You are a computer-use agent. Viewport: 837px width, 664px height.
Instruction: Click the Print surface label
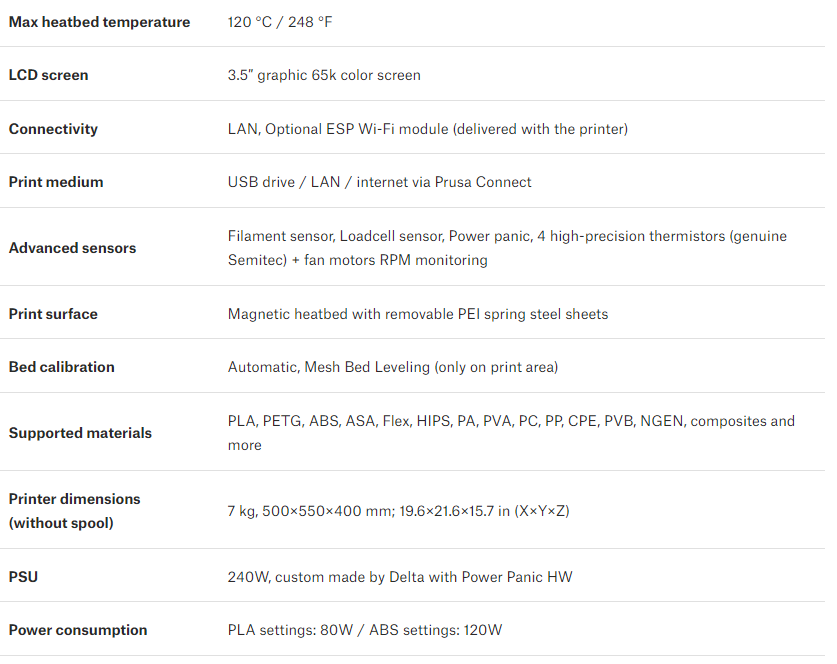coord(53,314)
